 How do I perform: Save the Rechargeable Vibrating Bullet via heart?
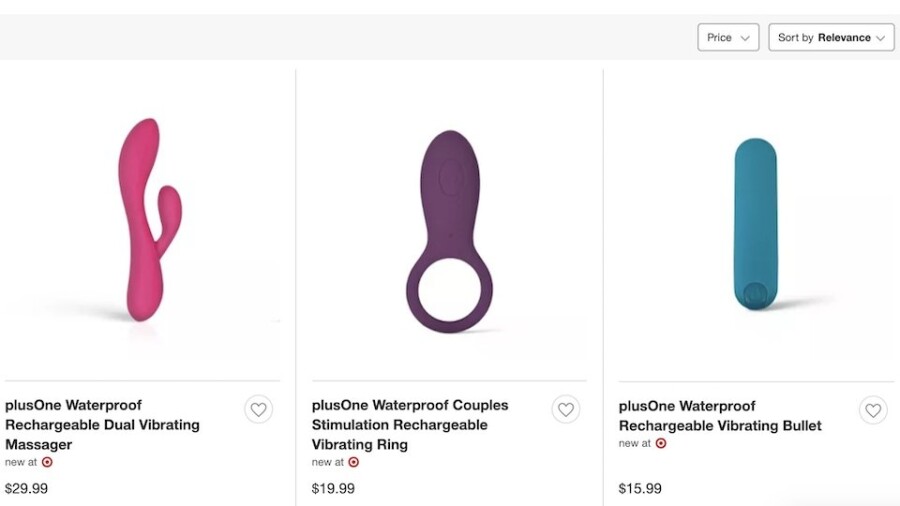click(872, 410)
